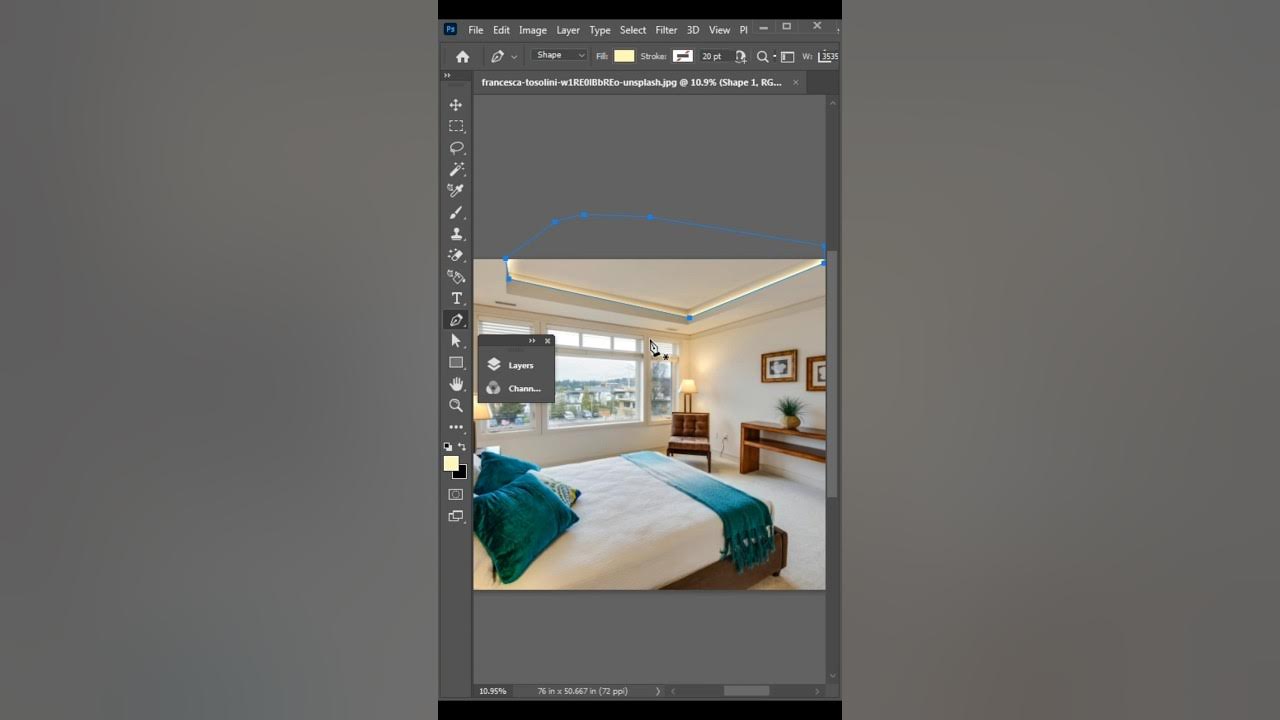Select the Hand tool
1280x720 pixels.
[x=456, y=384]
